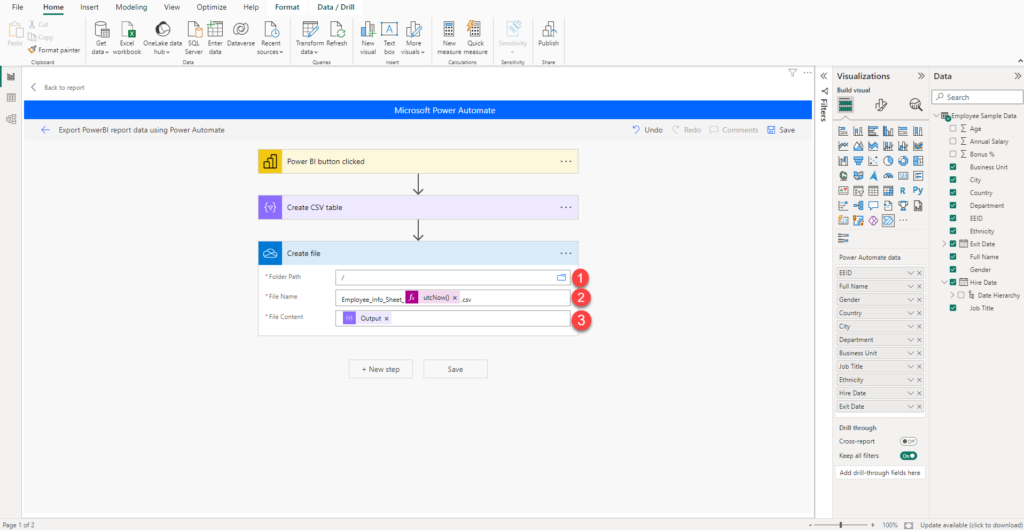The height and width of the screenshot is (530, 1024).
Task: Click the Search field in Data pane
Action: pos(975,97)
